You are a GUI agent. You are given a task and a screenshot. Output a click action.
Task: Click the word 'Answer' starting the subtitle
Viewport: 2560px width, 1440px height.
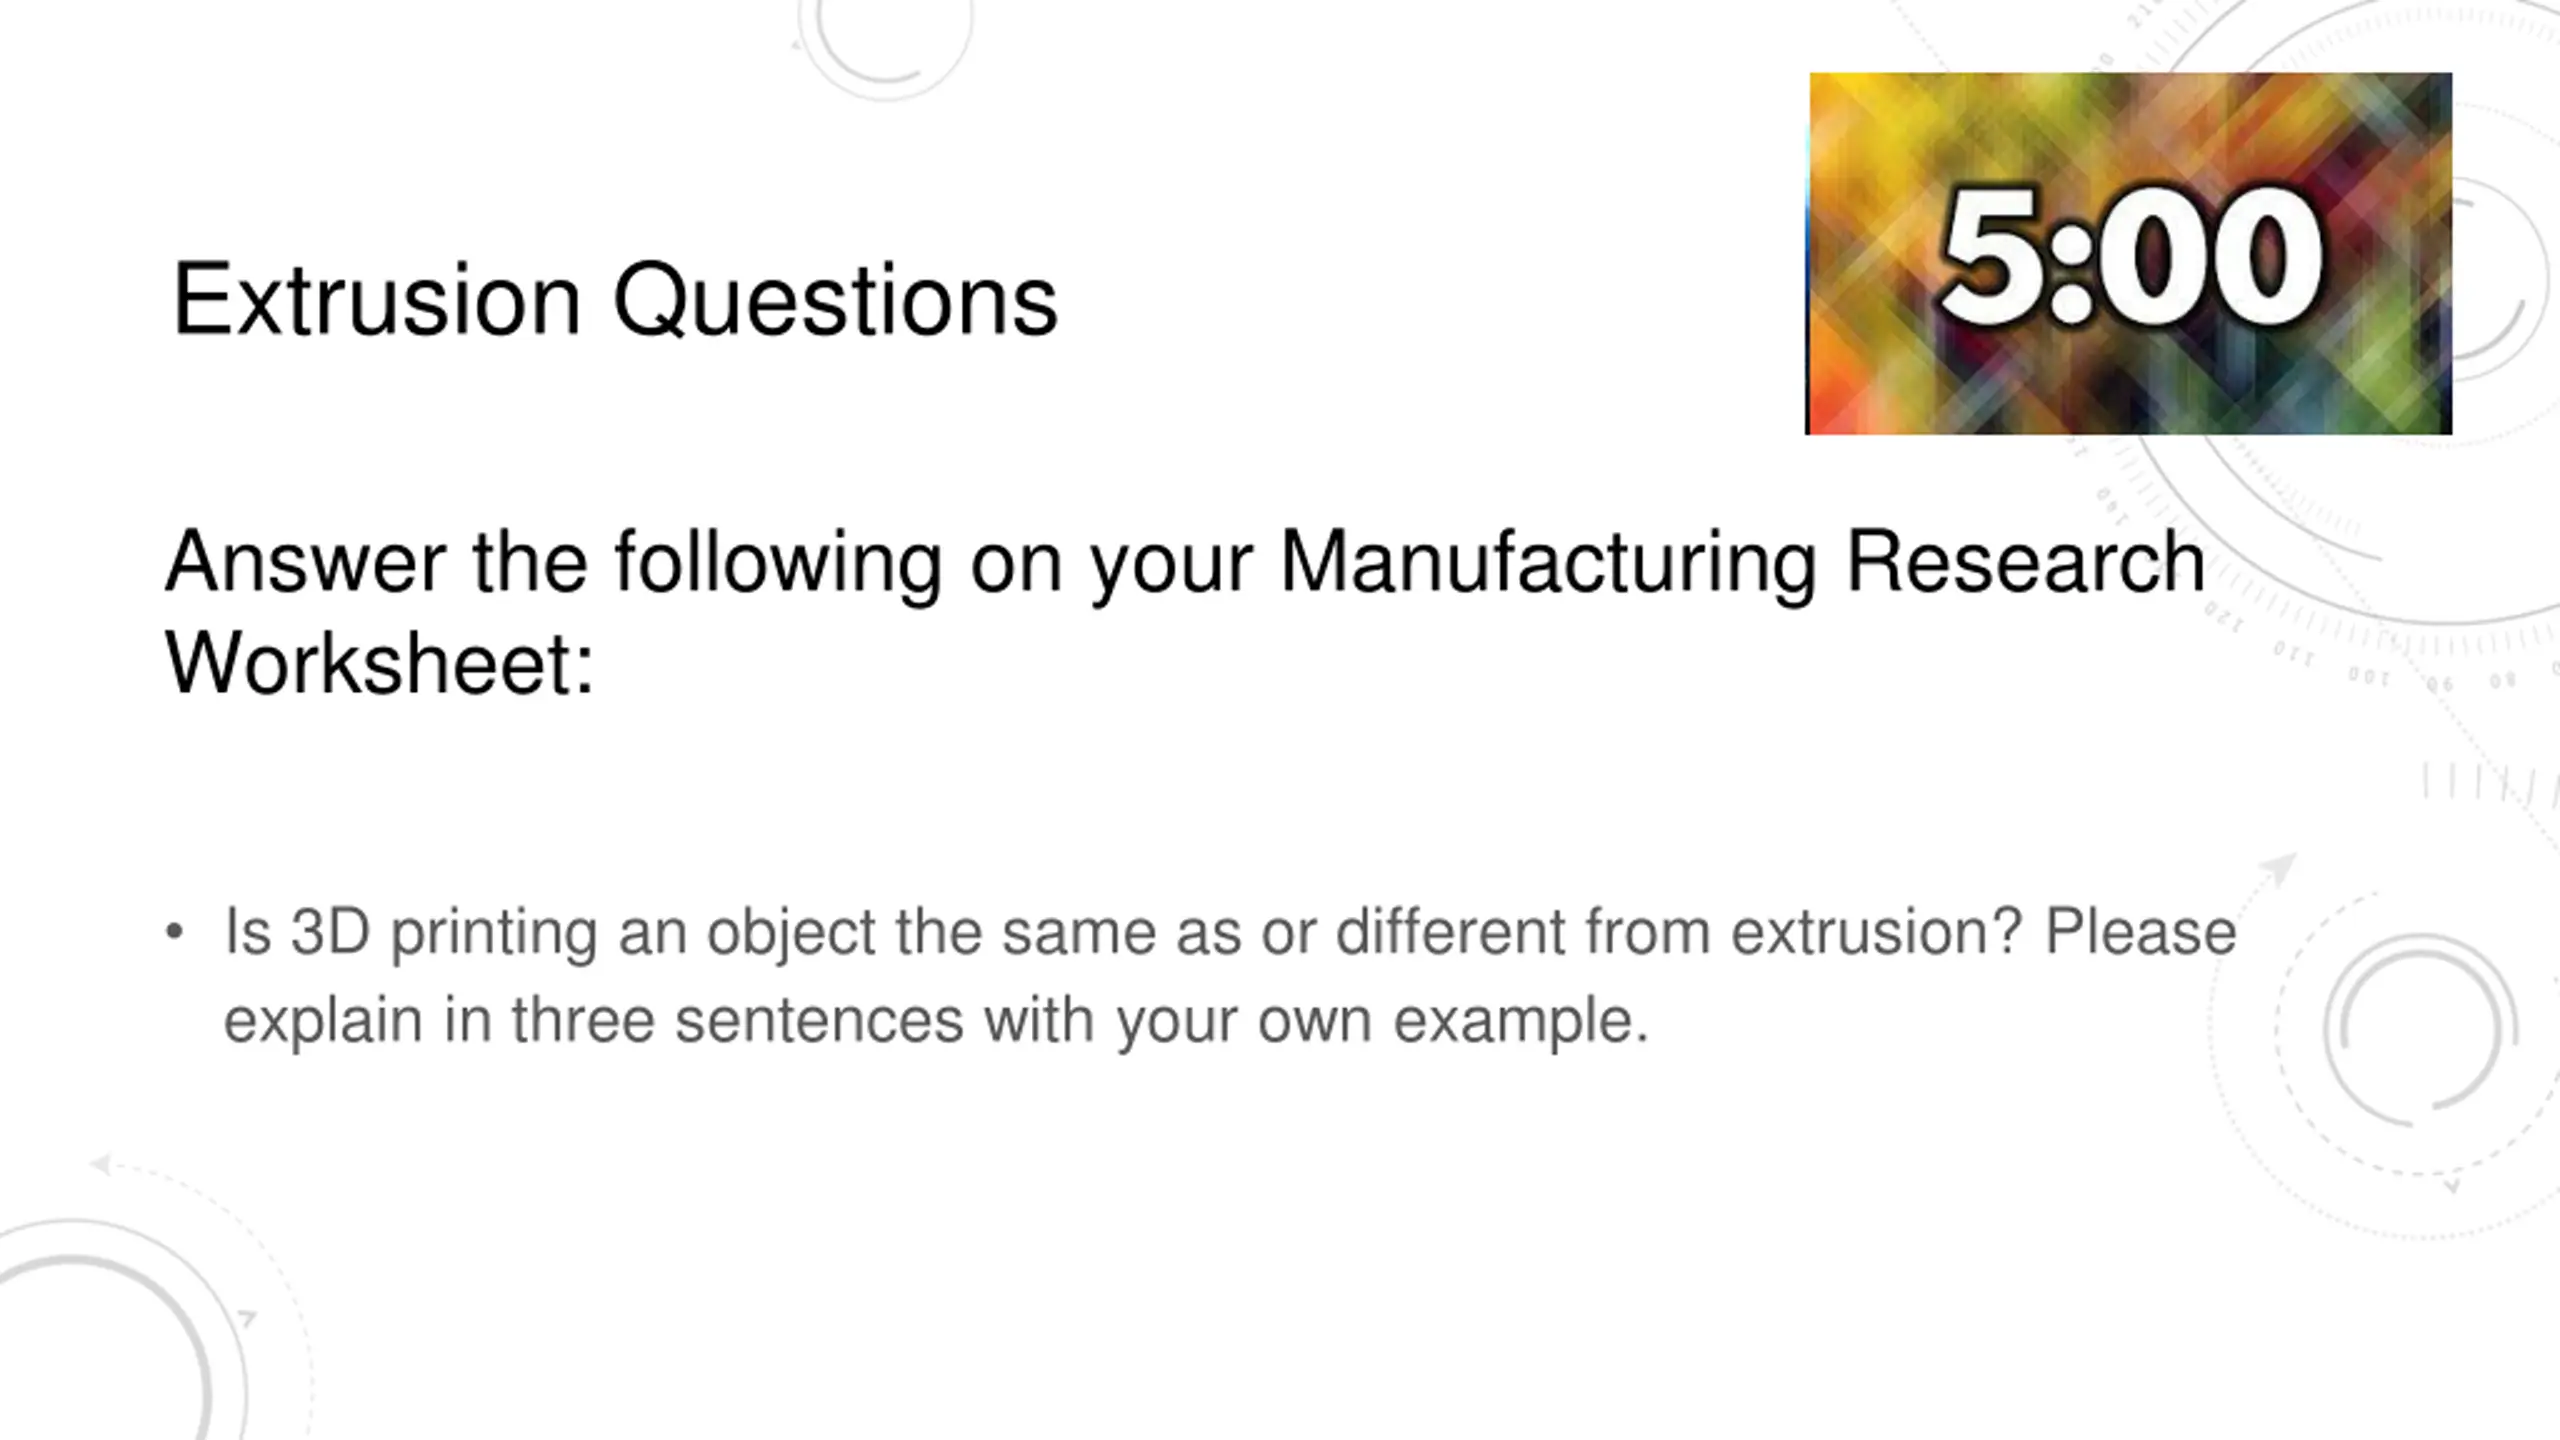pyautogui.click(x=306, y=562)
